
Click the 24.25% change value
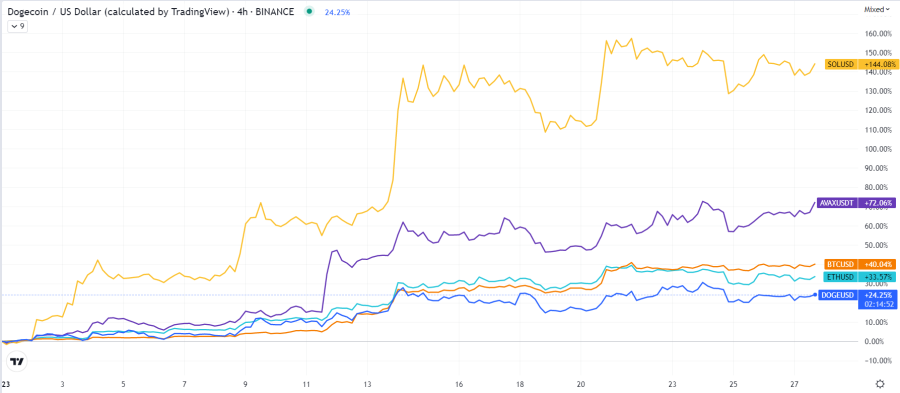click(338, 10)
